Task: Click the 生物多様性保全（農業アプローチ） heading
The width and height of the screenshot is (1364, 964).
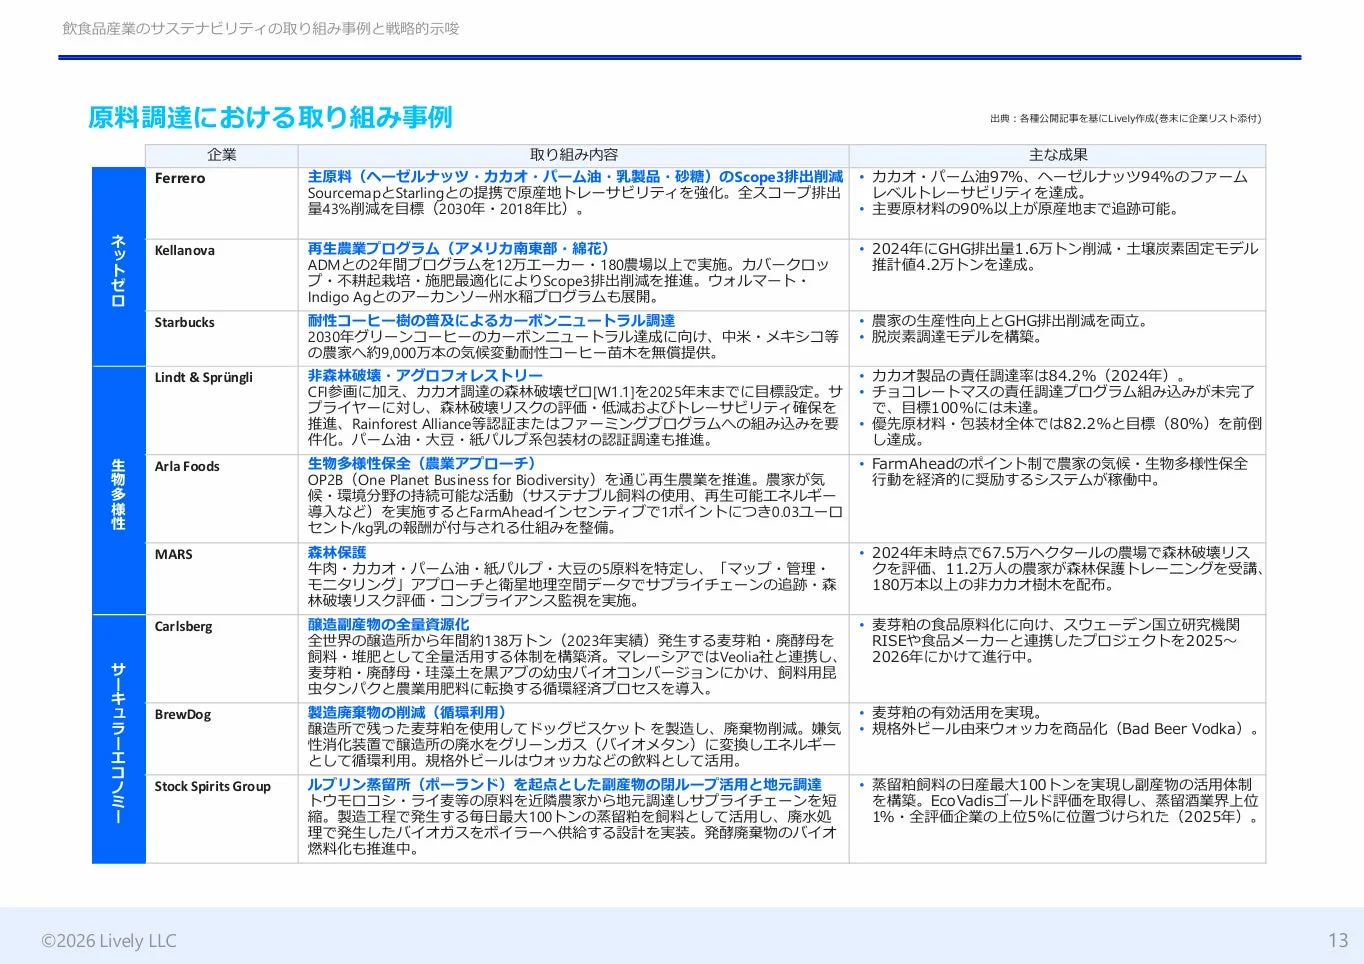Action: click(x=422, y=463)
